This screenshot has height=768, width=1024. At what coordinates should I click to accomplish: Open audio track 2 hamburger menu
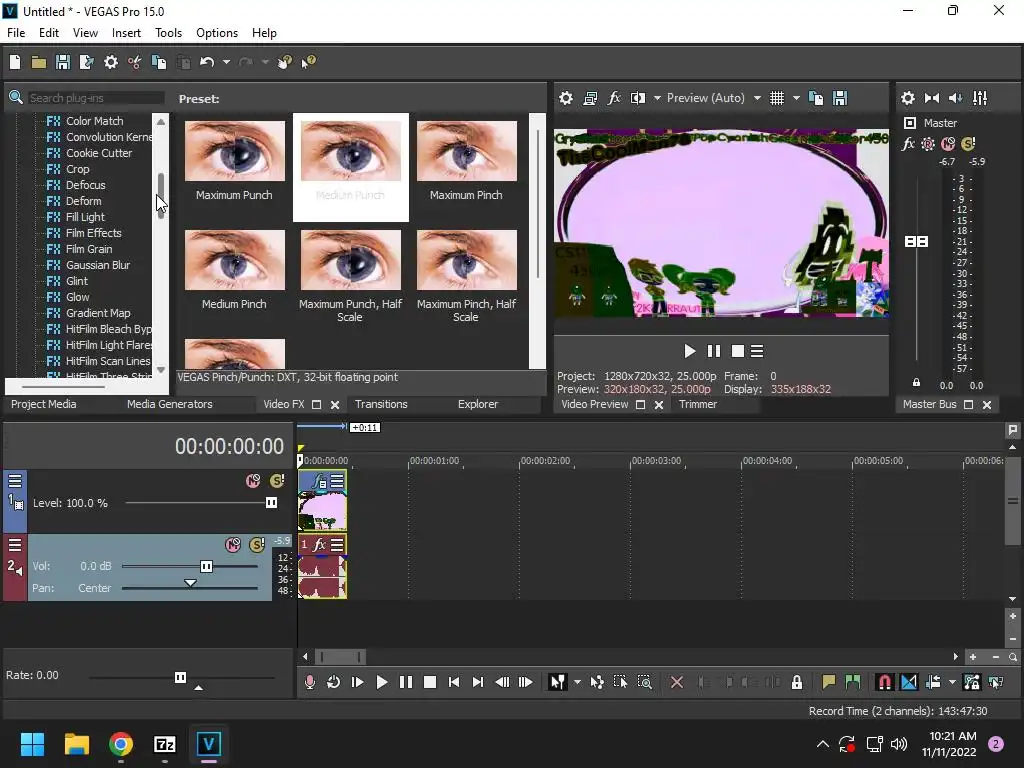[14, 545]
